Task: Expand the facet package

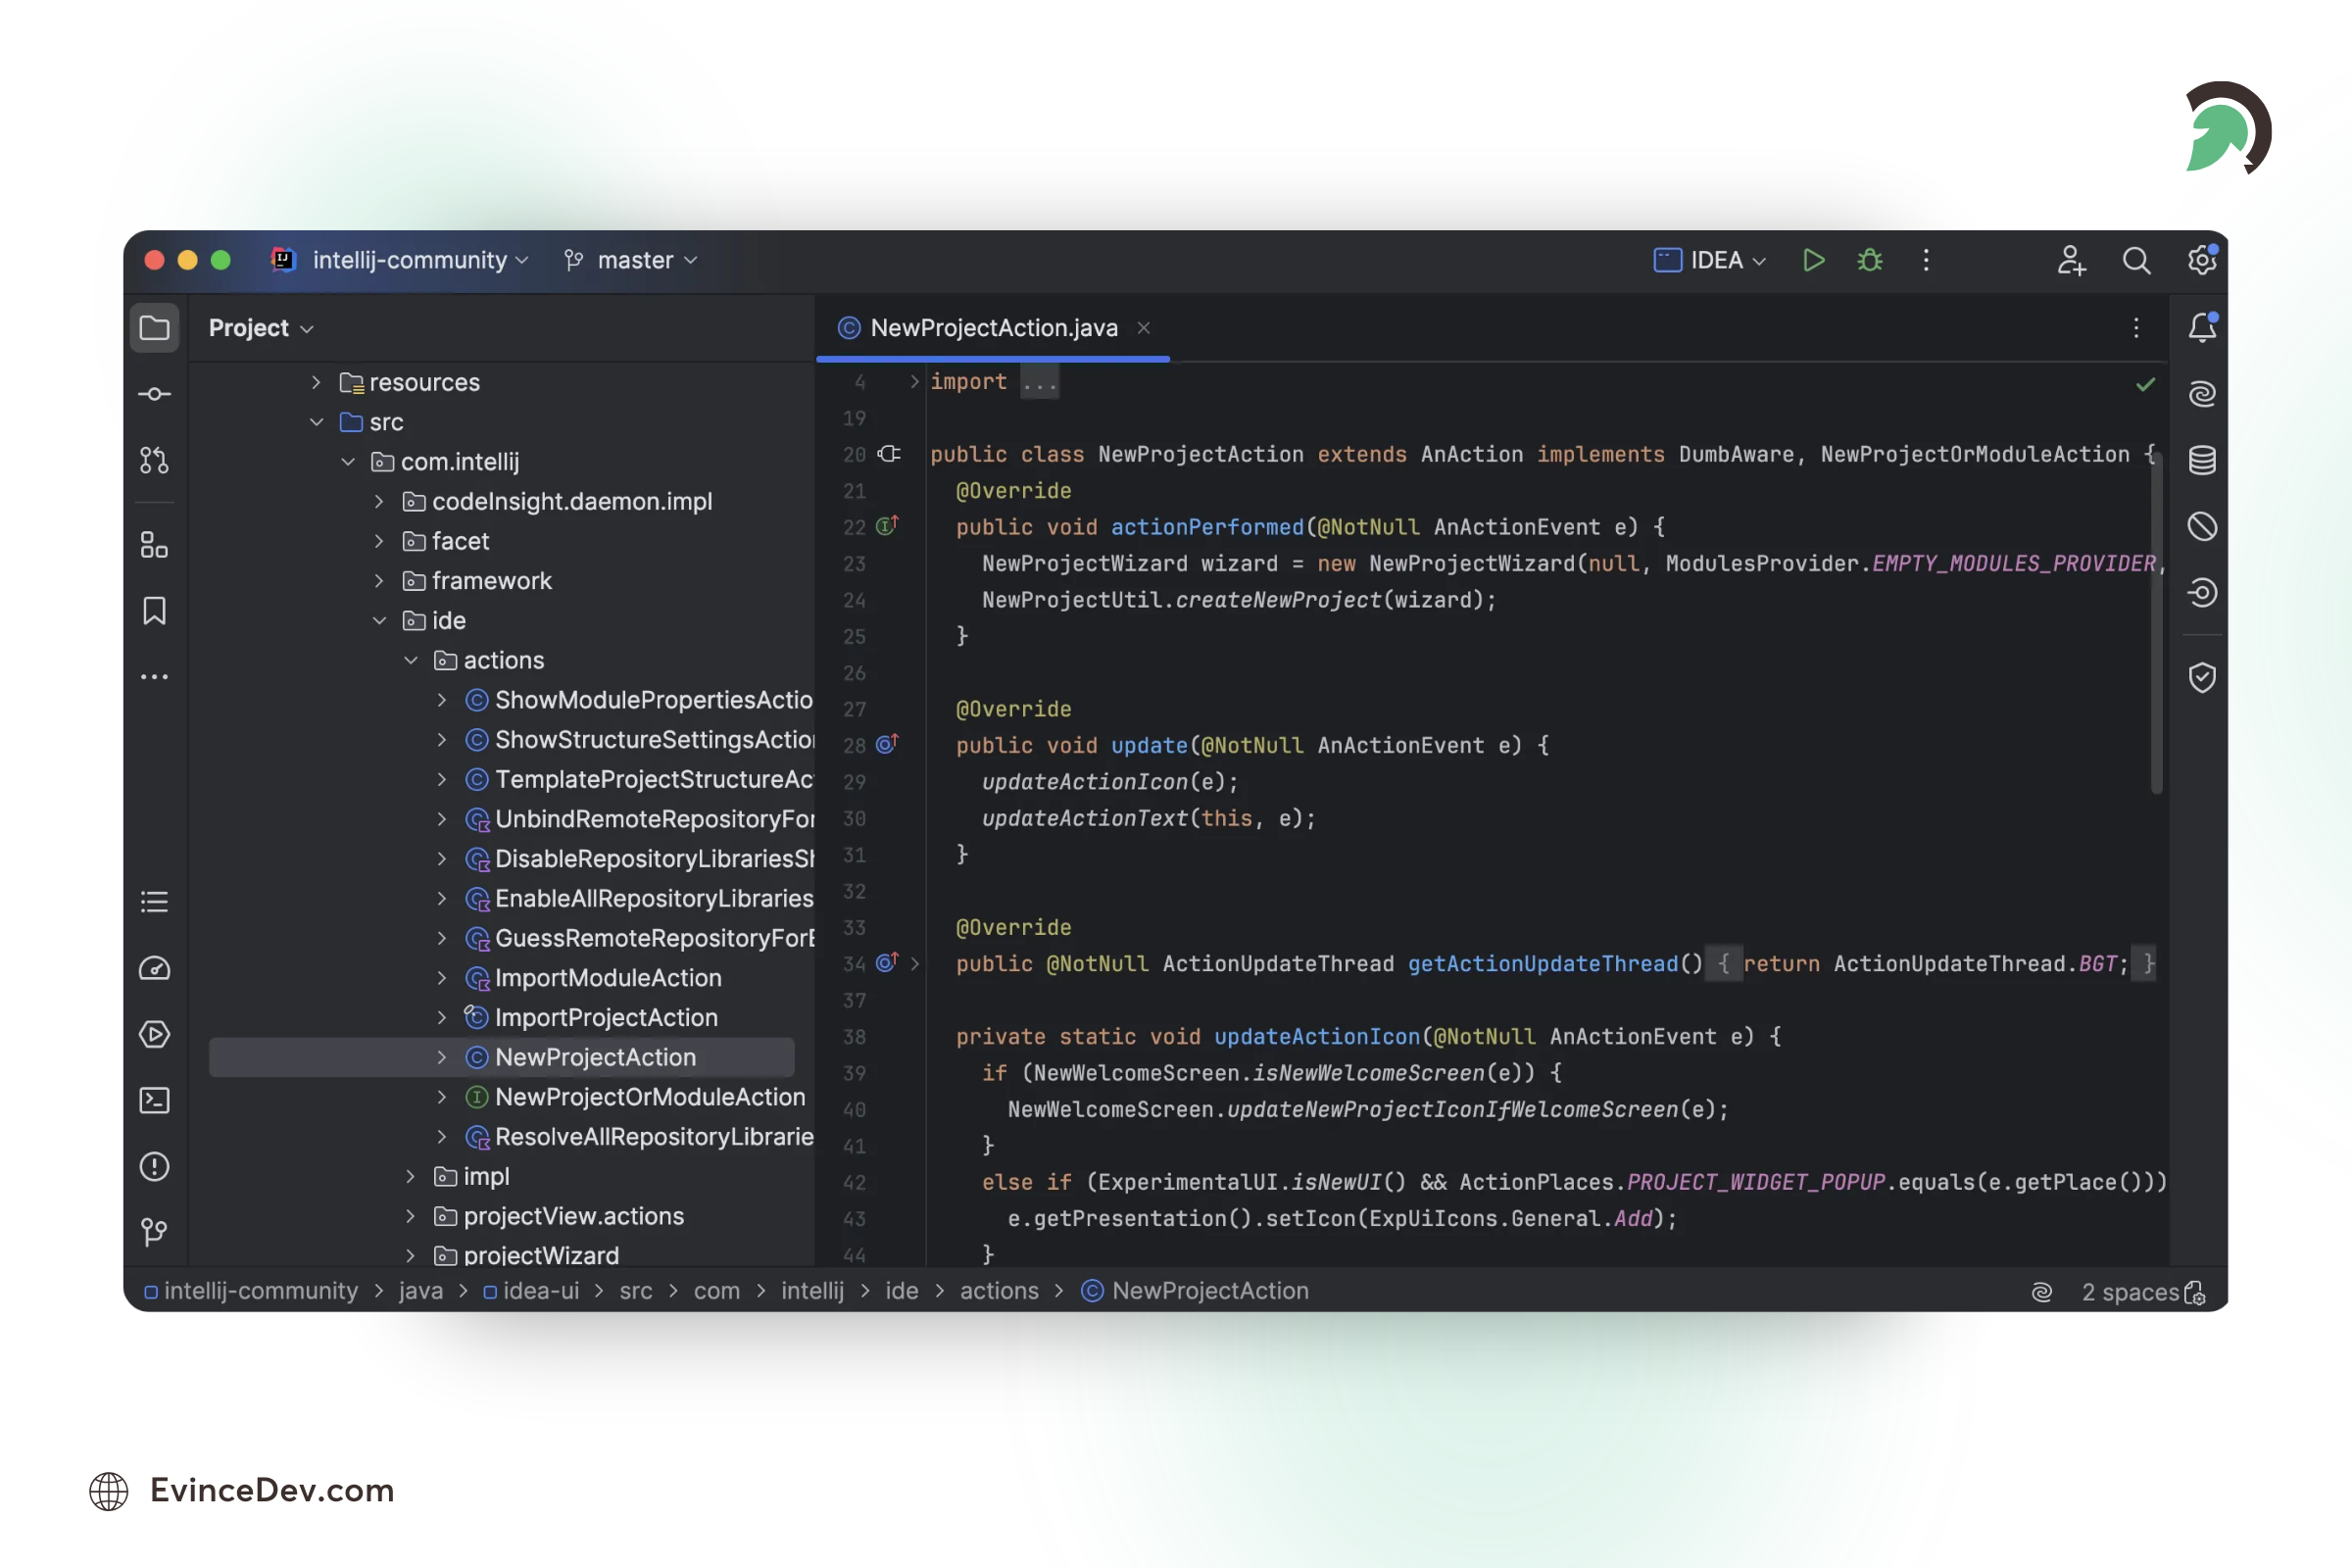Action: (x=379, y=541)
